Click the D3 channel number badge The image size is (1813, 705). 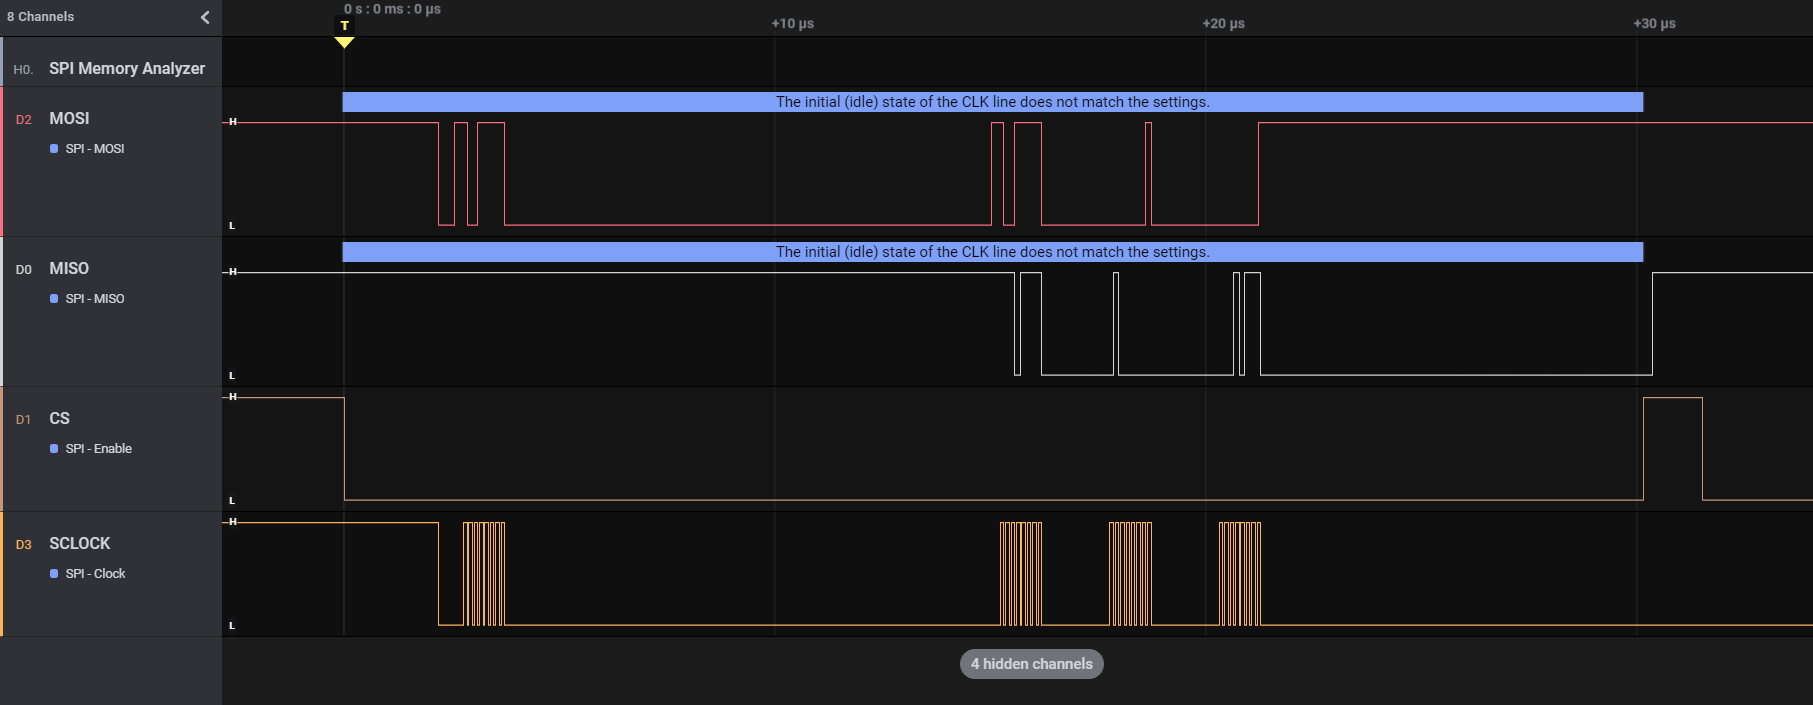[x=24, y=544]
